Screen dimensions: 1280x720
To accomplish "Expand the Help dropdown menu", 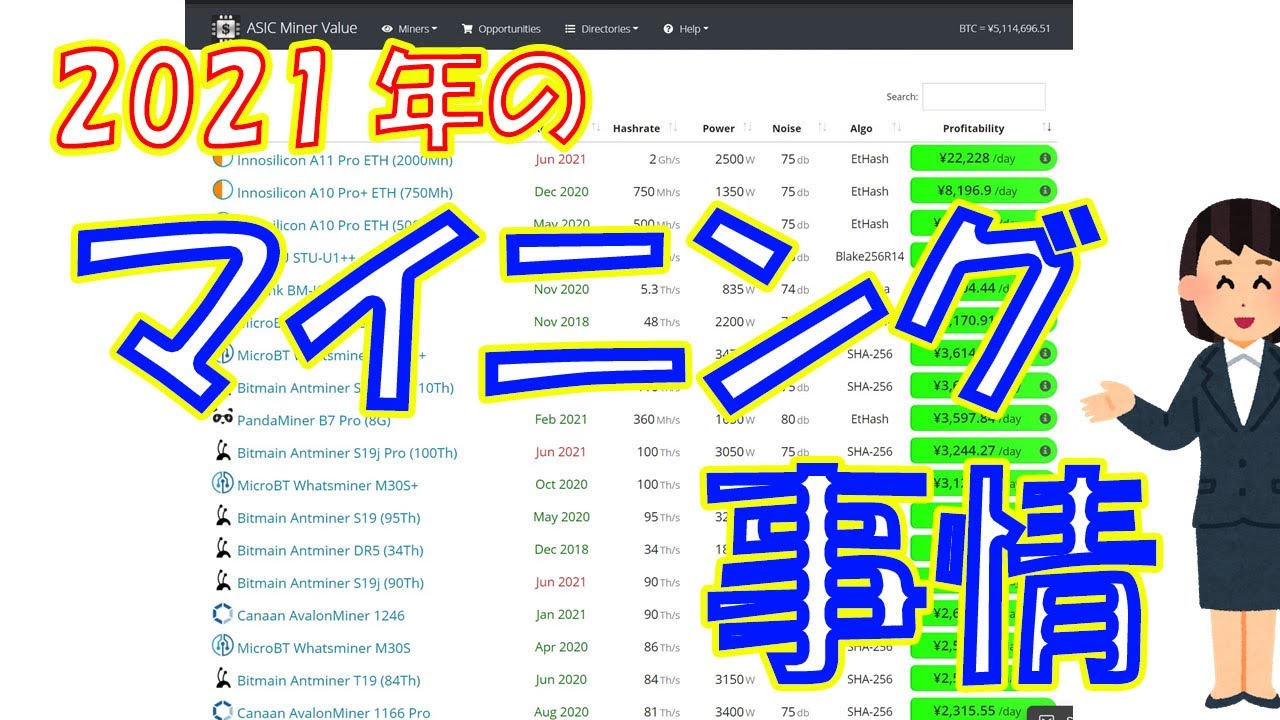I will (686, 29).
